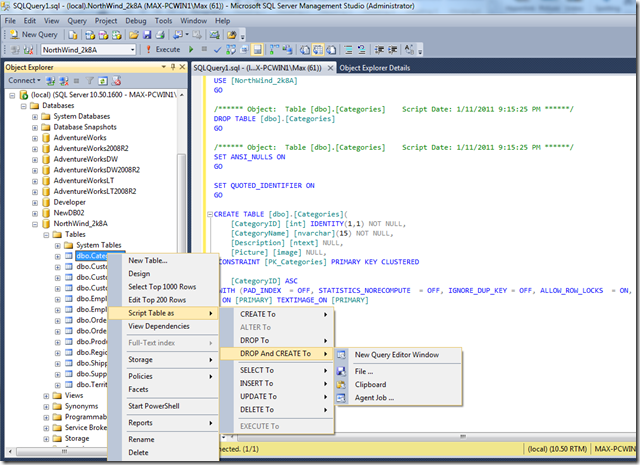The width and height of the screenshot is (640, 465).
Task: Choose New Query Editor Window
Action: click(x=398, y=355)
